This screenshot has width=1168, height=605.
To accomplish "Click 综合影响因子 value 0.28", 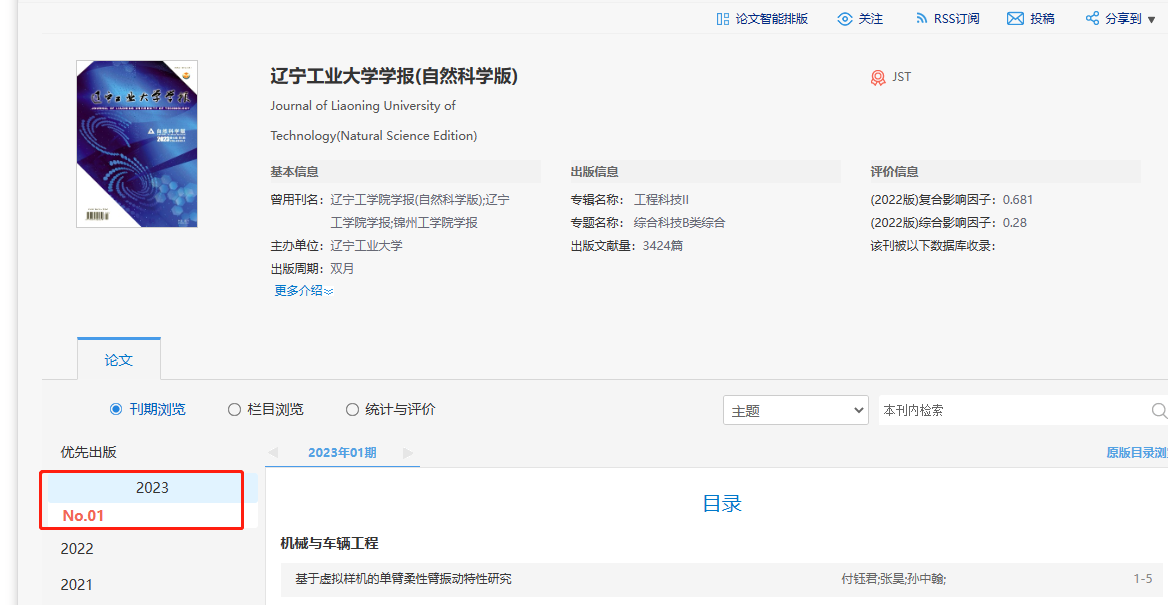I will 1015,223.
